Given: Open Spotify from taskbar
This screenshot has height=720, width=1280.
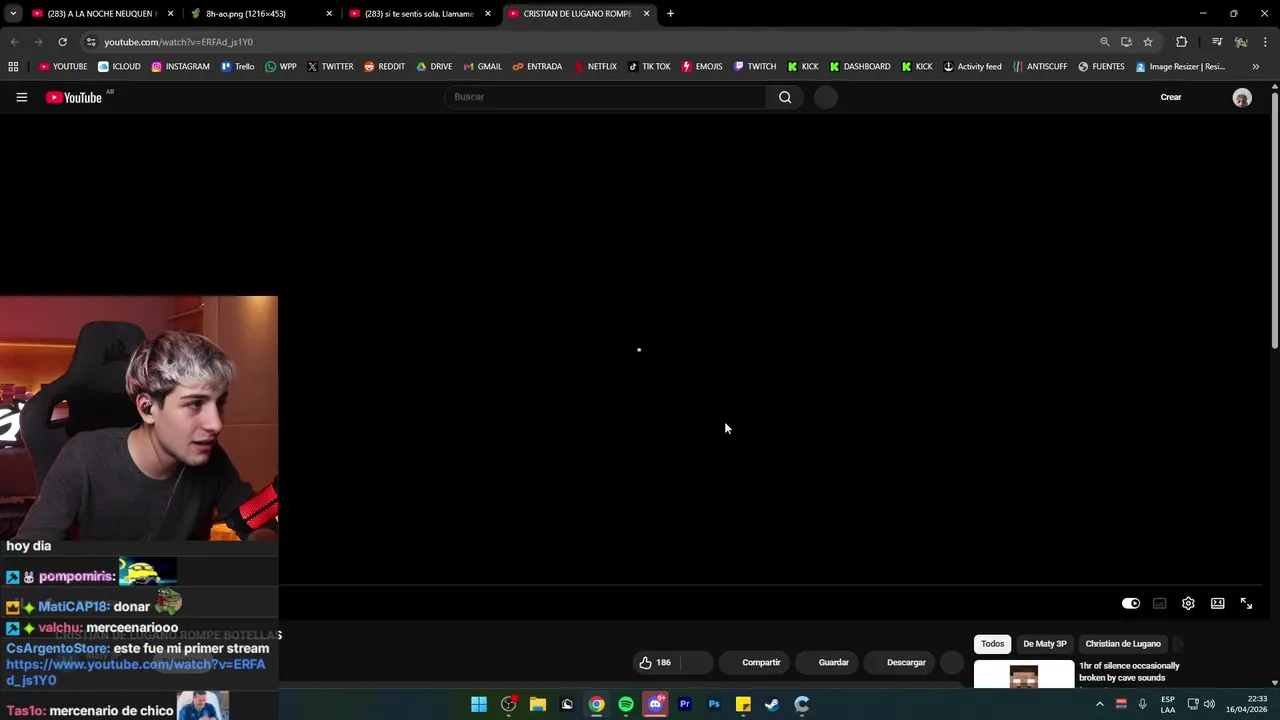Looking at the screenshot, I should [x=626, y=705].
